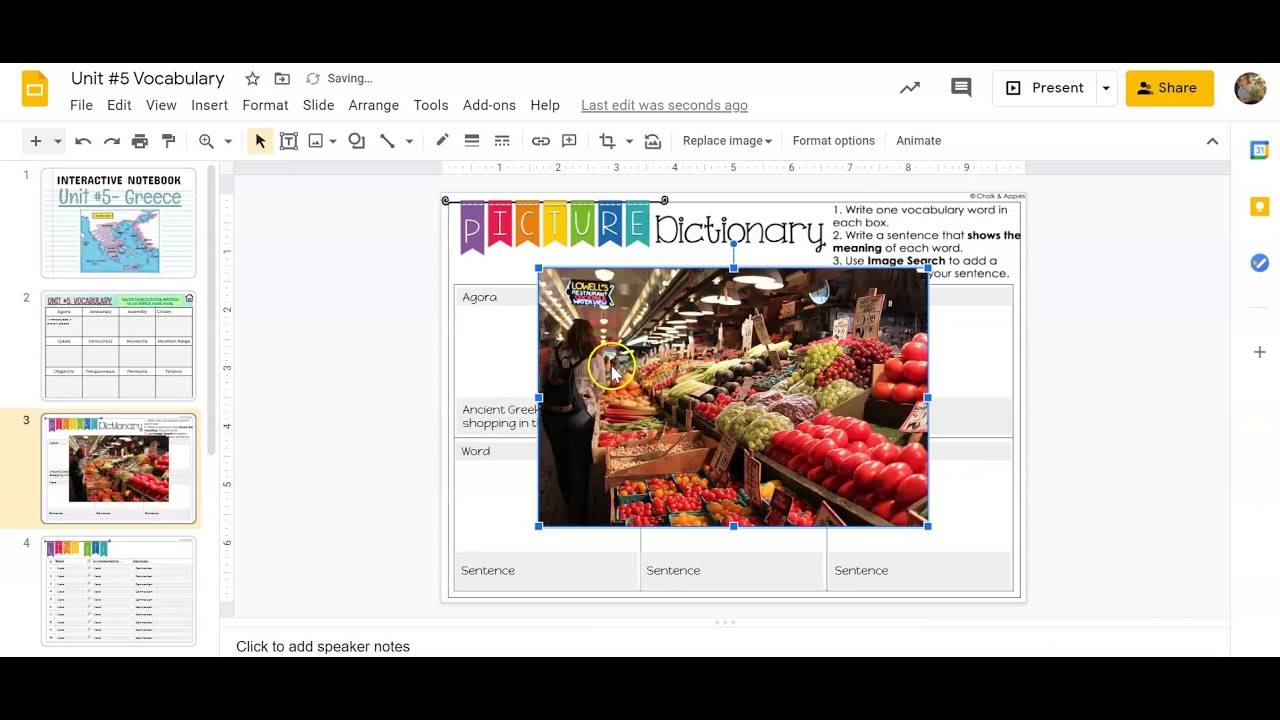The height and width of the screenshot is (720, 1280).
Task: Undo the last action
Action: click(x=83, y=141)
